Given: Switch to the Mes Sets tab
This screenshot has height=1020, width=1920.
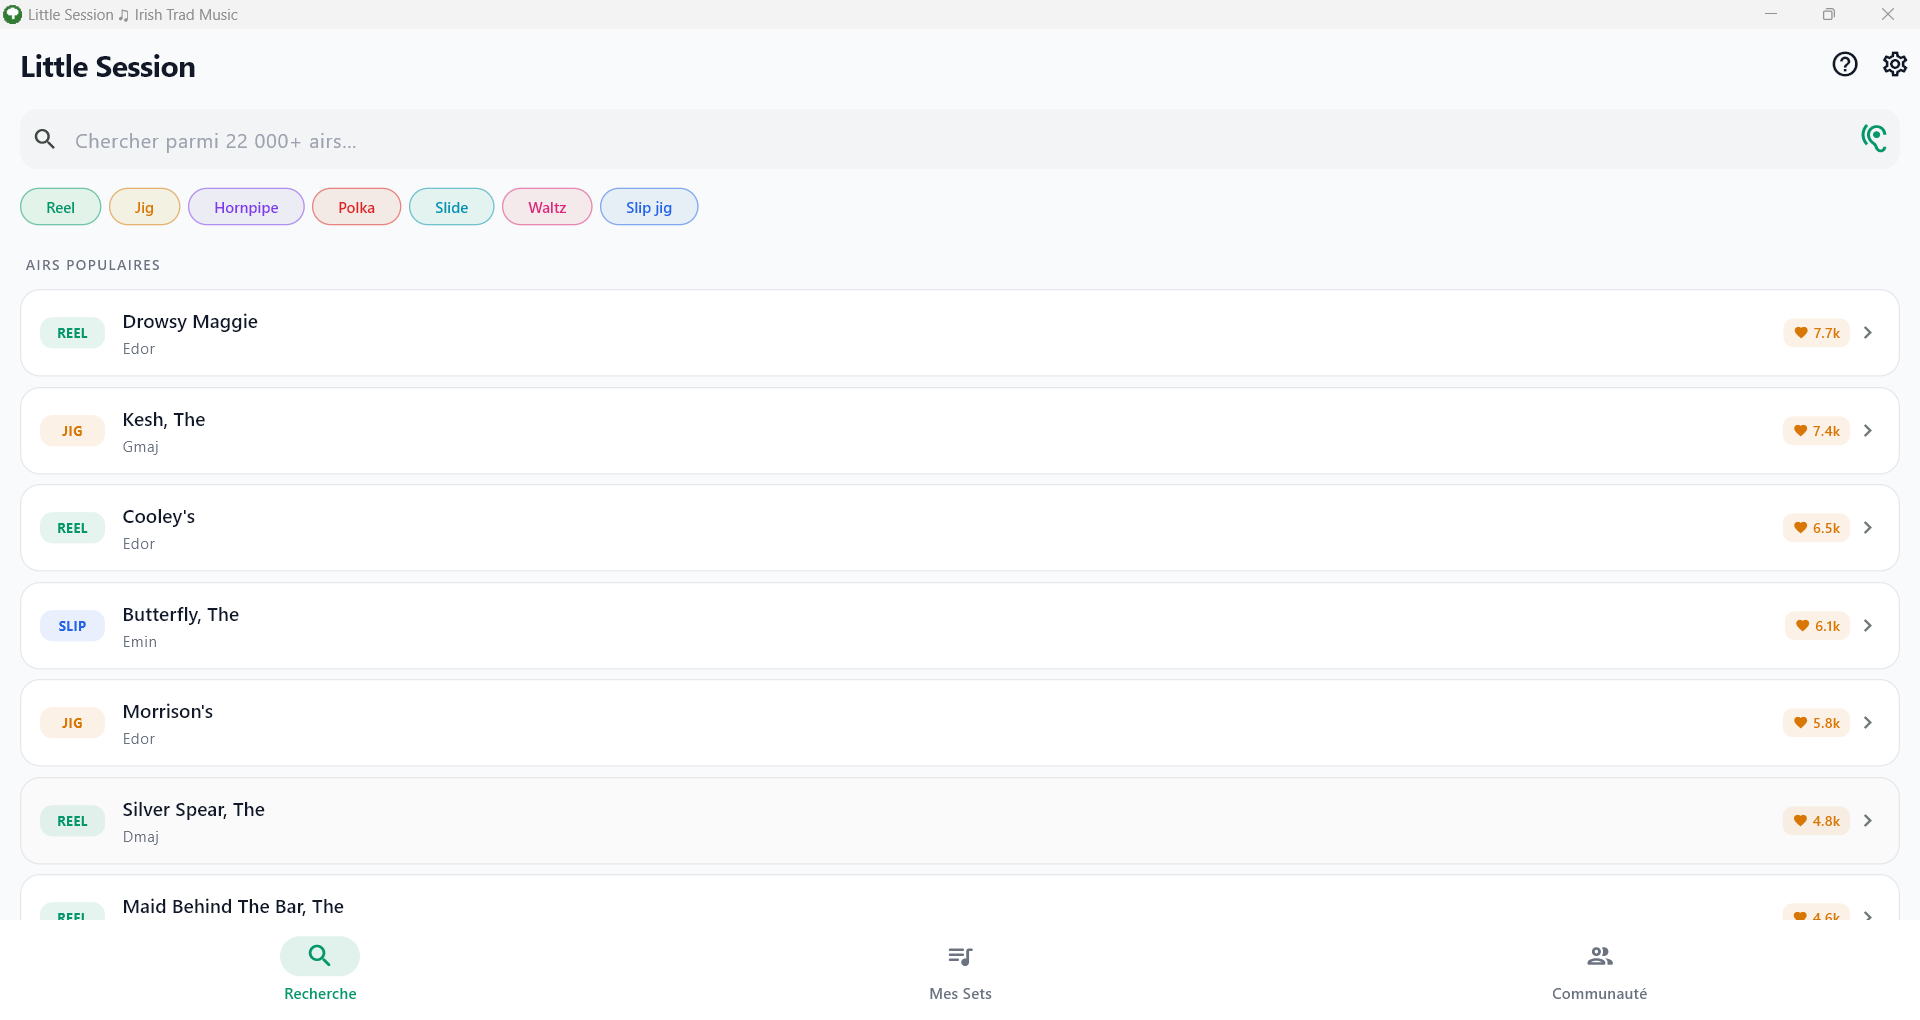Looking at the screenshot, I should pos(960,972).
